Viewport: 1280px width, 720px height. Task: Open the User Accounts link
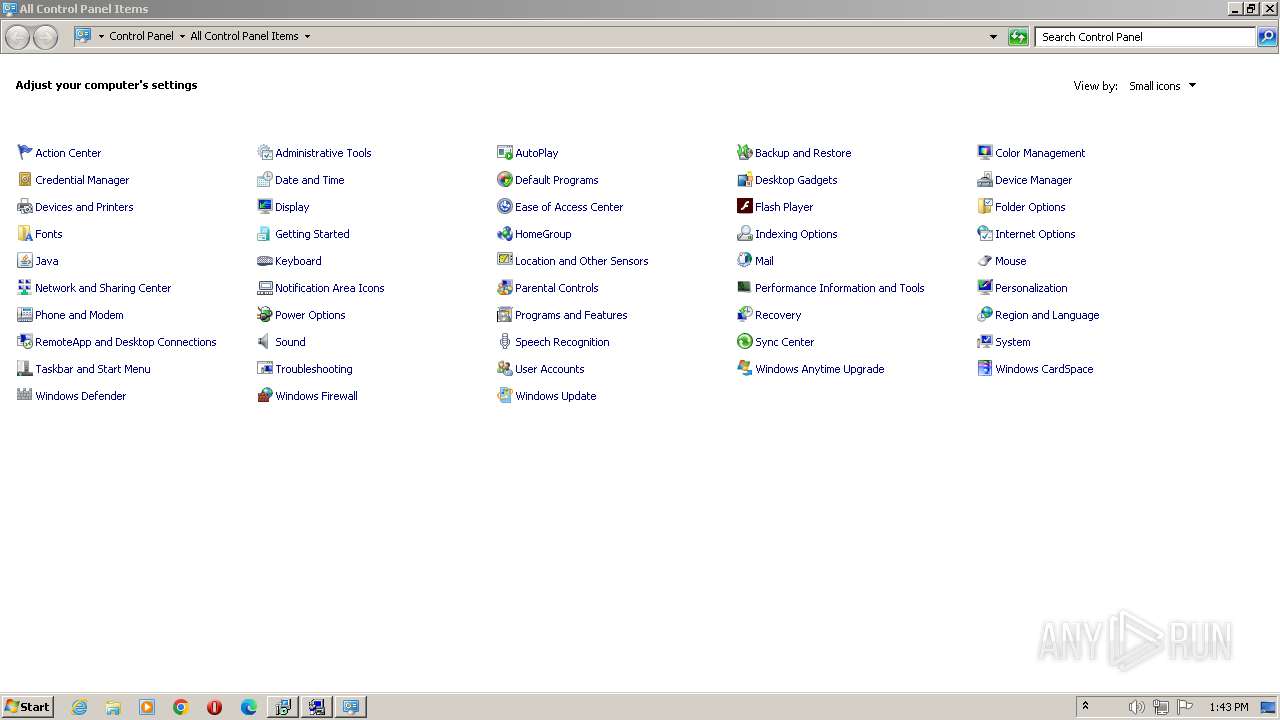pyautogui.click(x=549, y=369)
